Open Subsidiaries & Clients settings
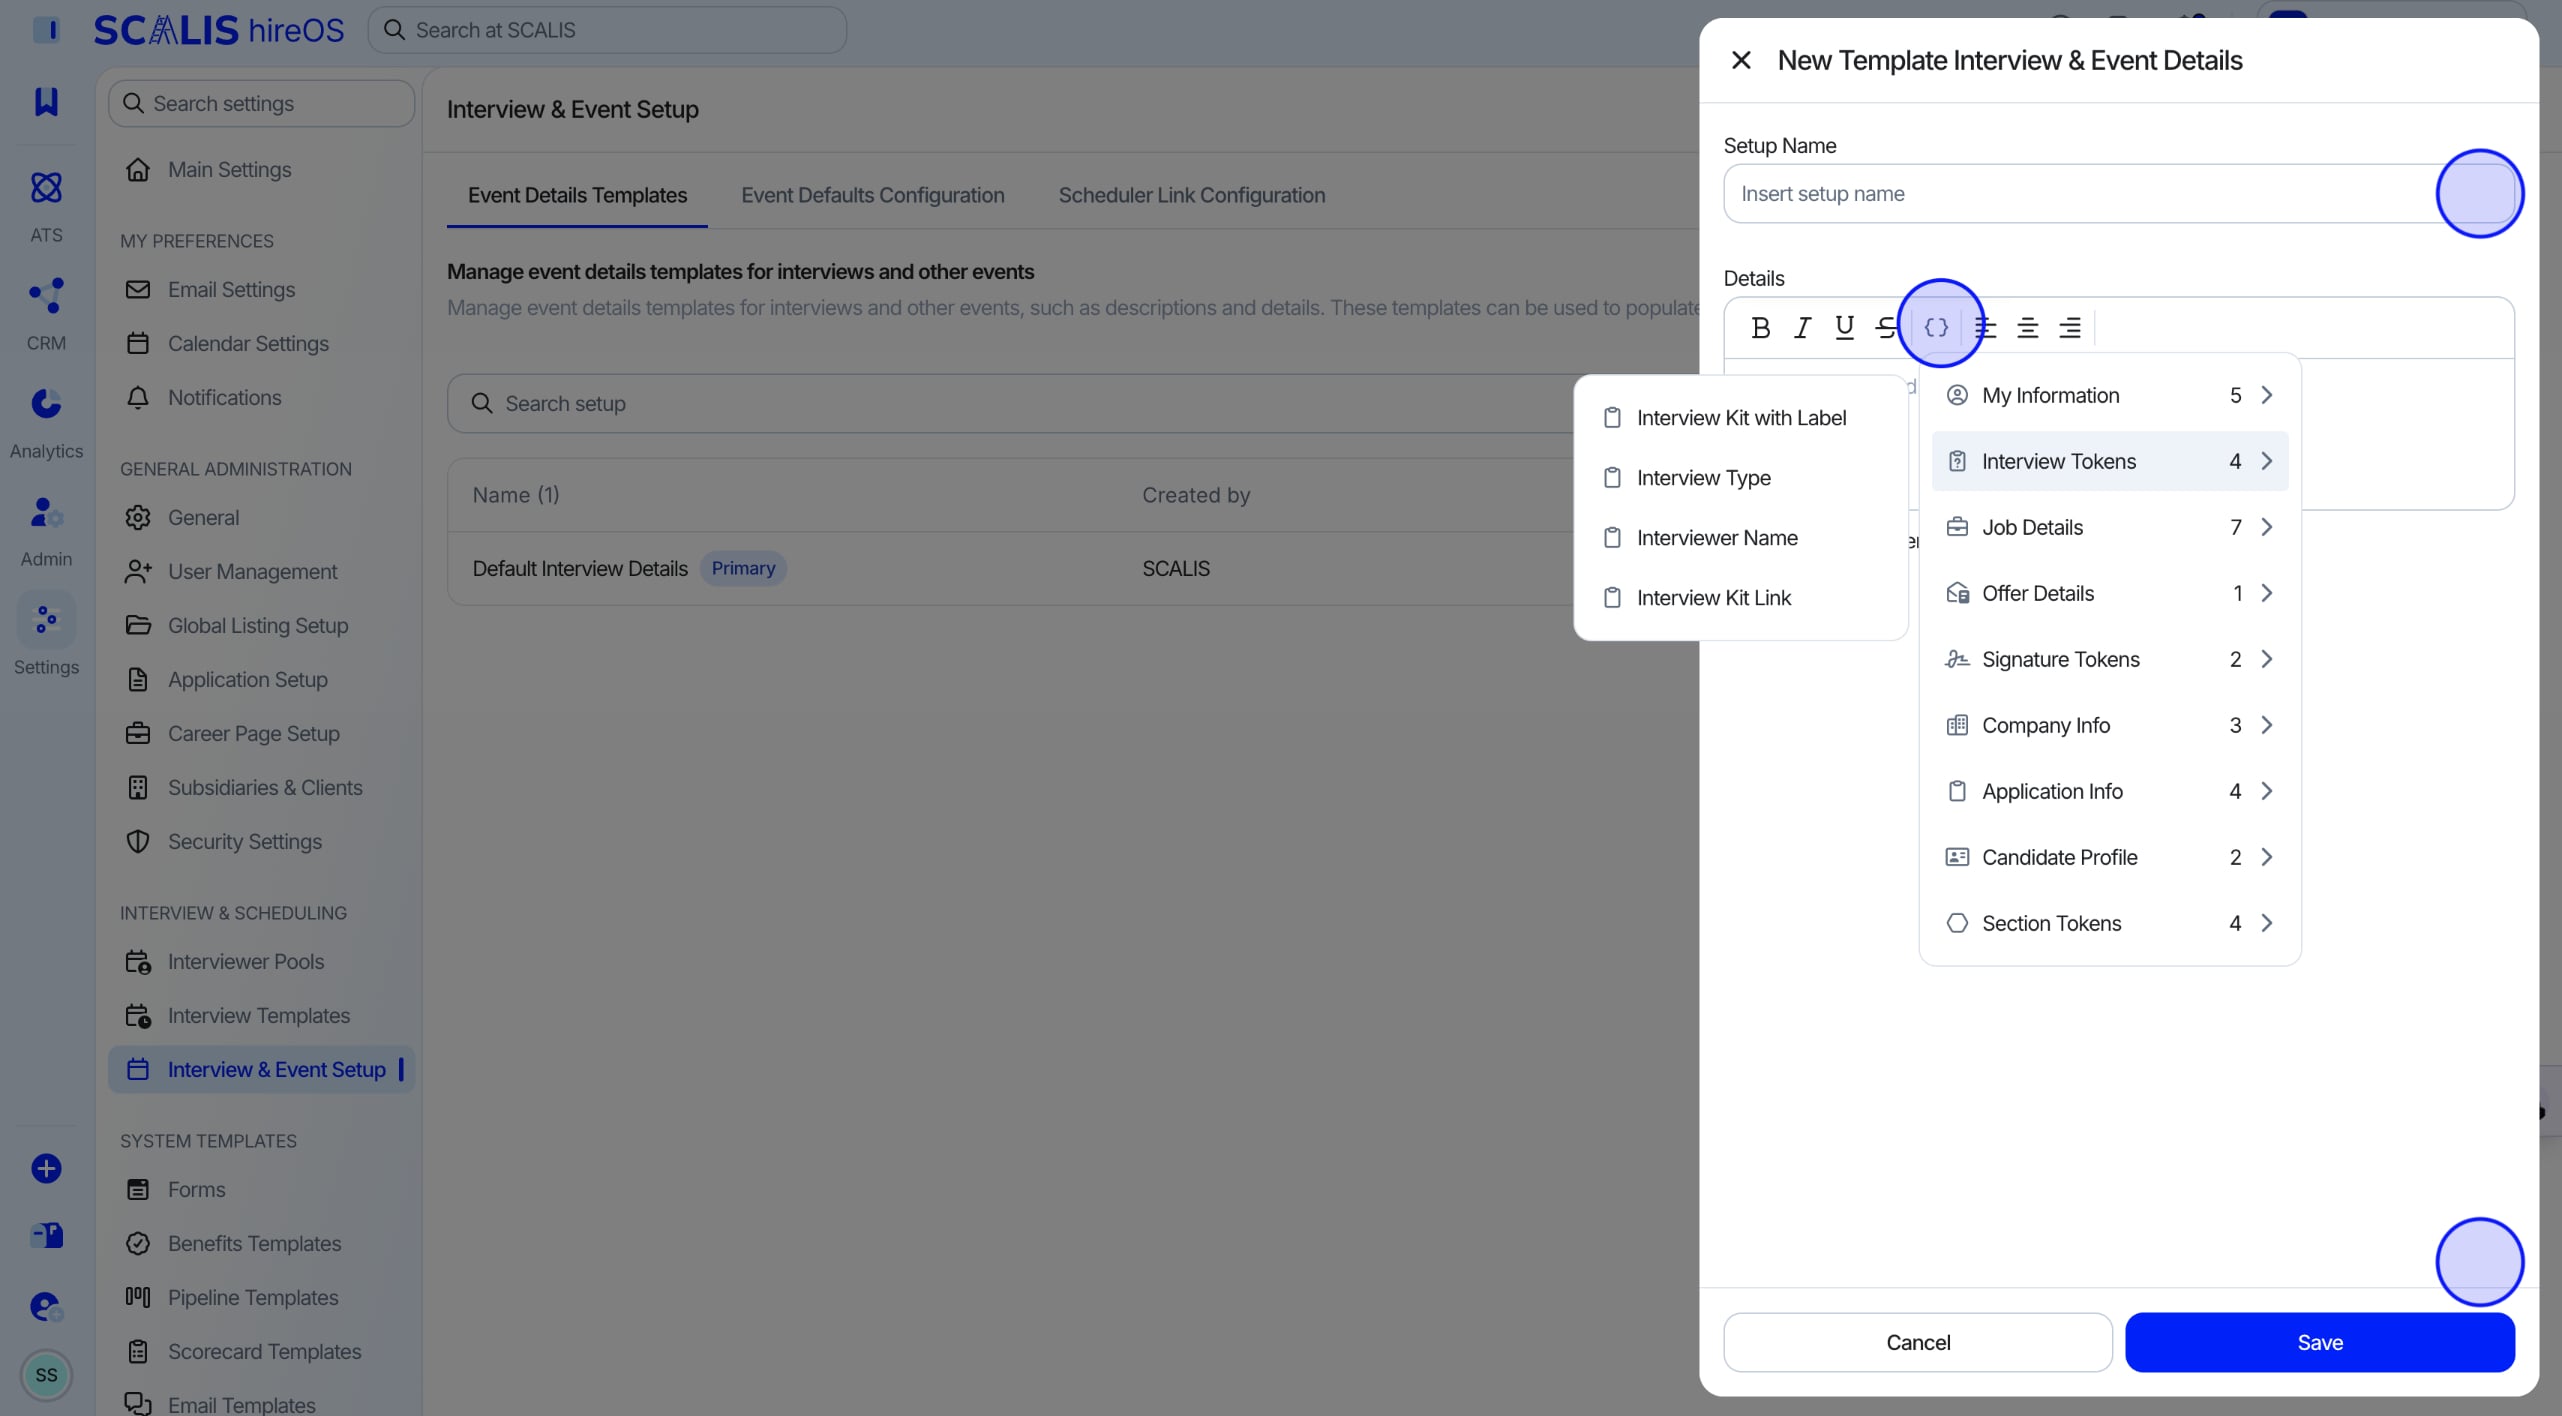 [x=261, y=787]
